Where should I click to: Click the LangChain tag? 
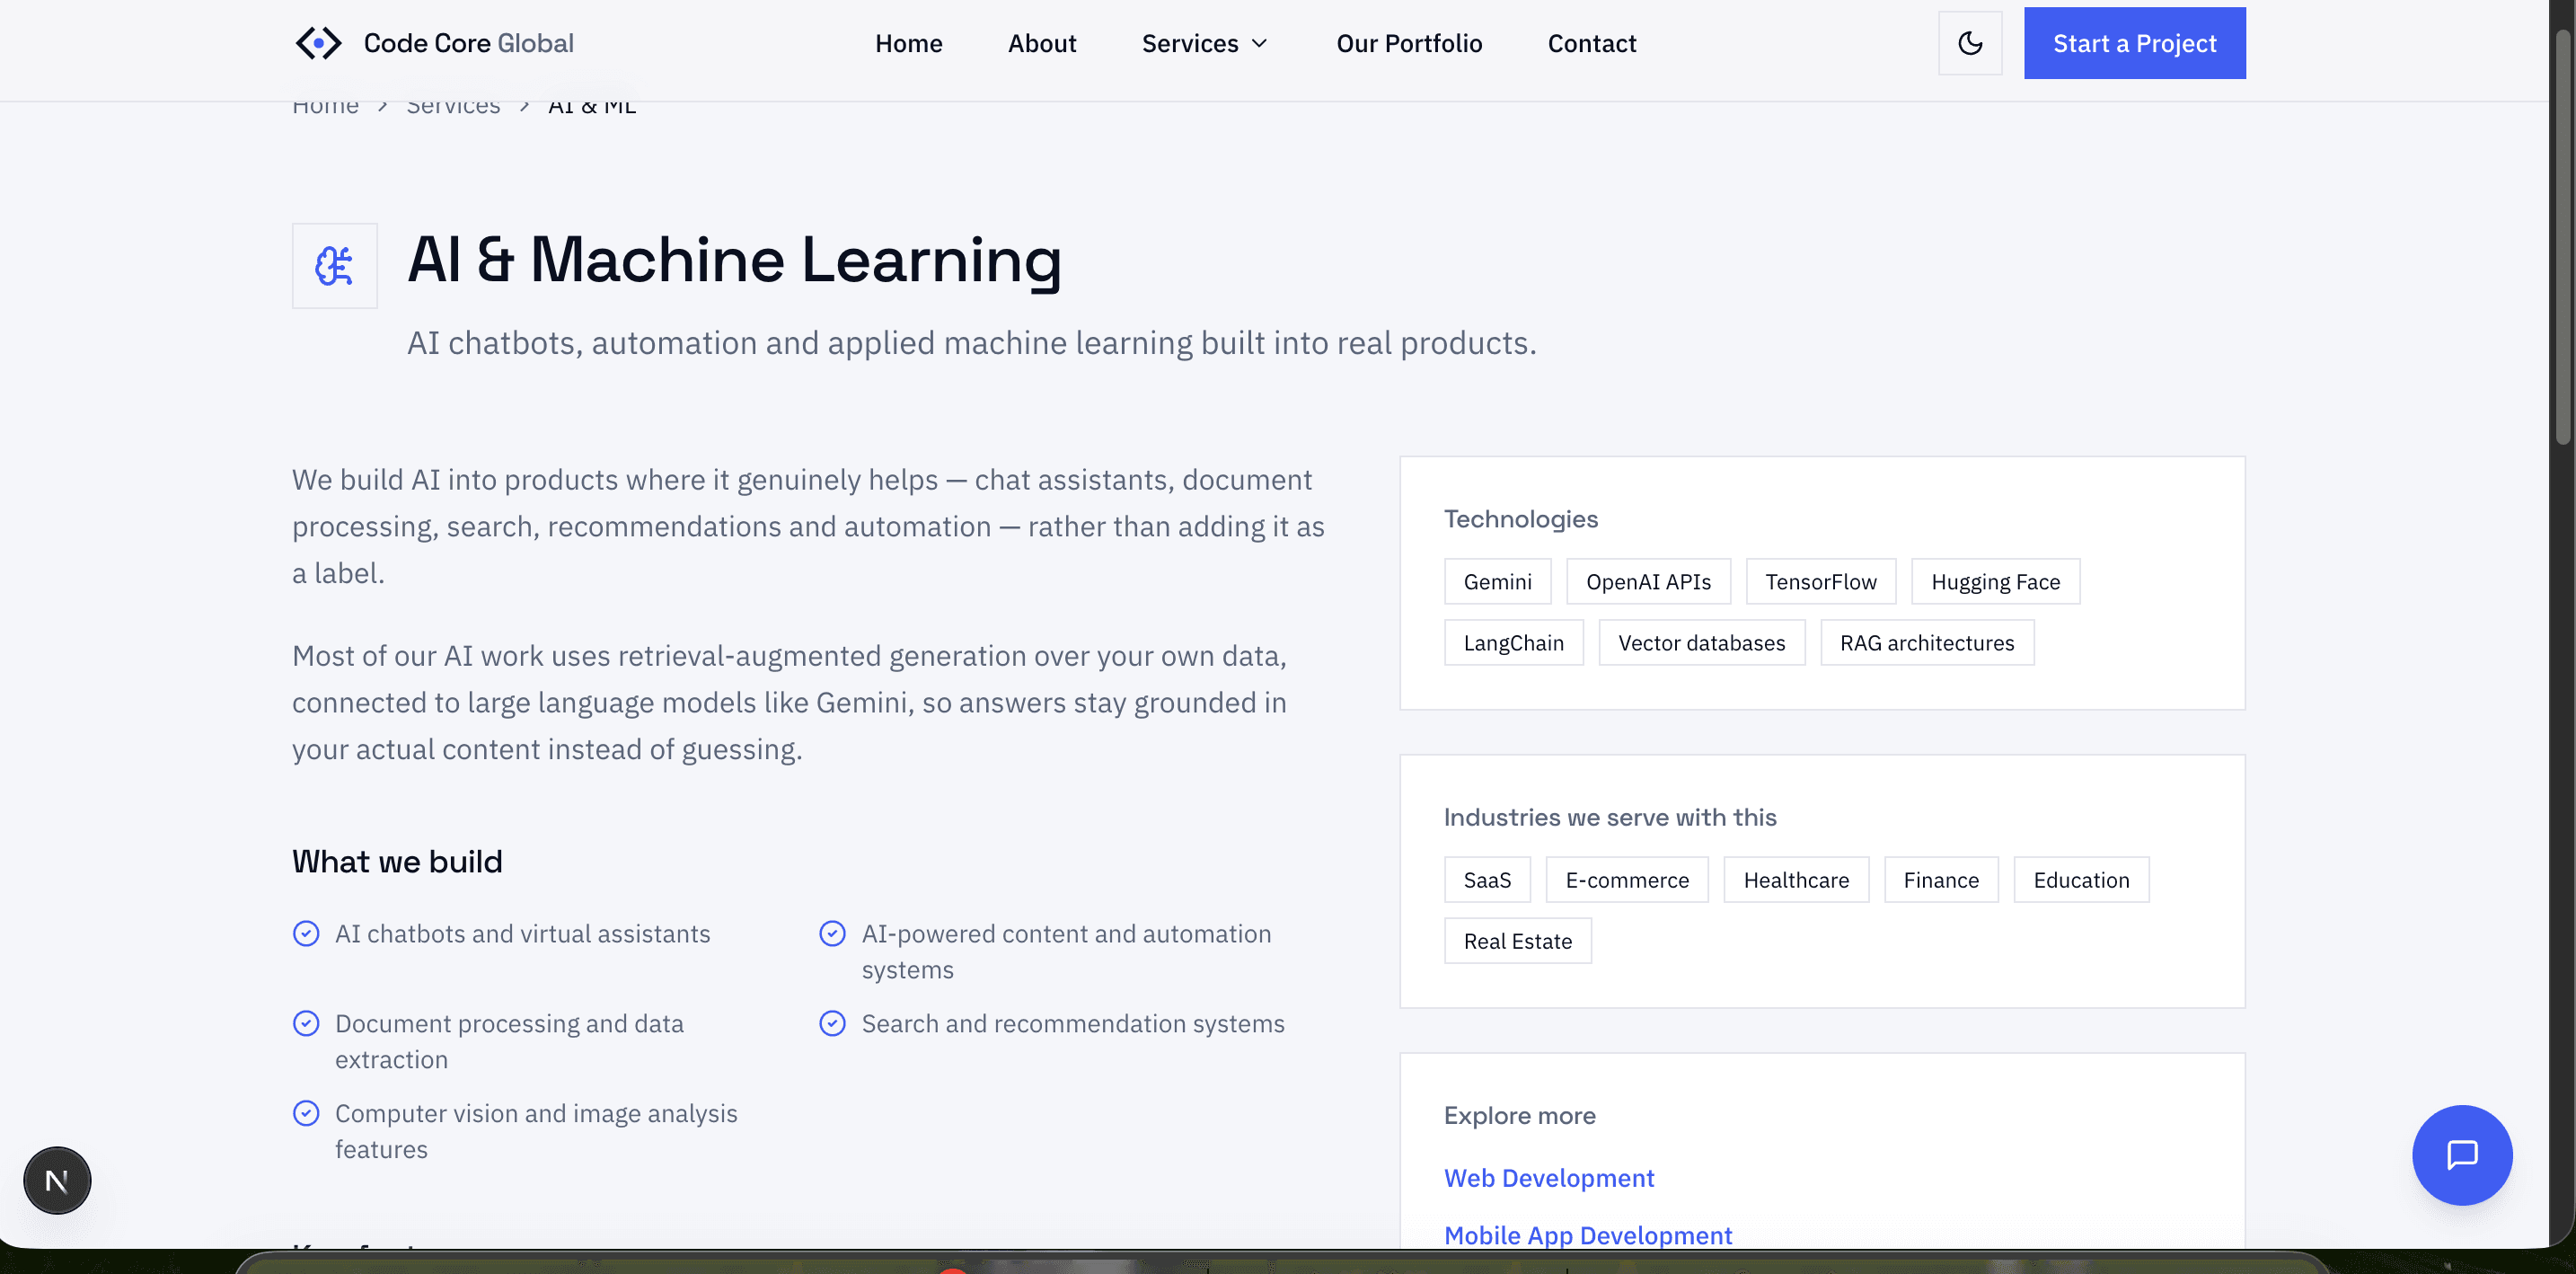(x=1513, y=643)
